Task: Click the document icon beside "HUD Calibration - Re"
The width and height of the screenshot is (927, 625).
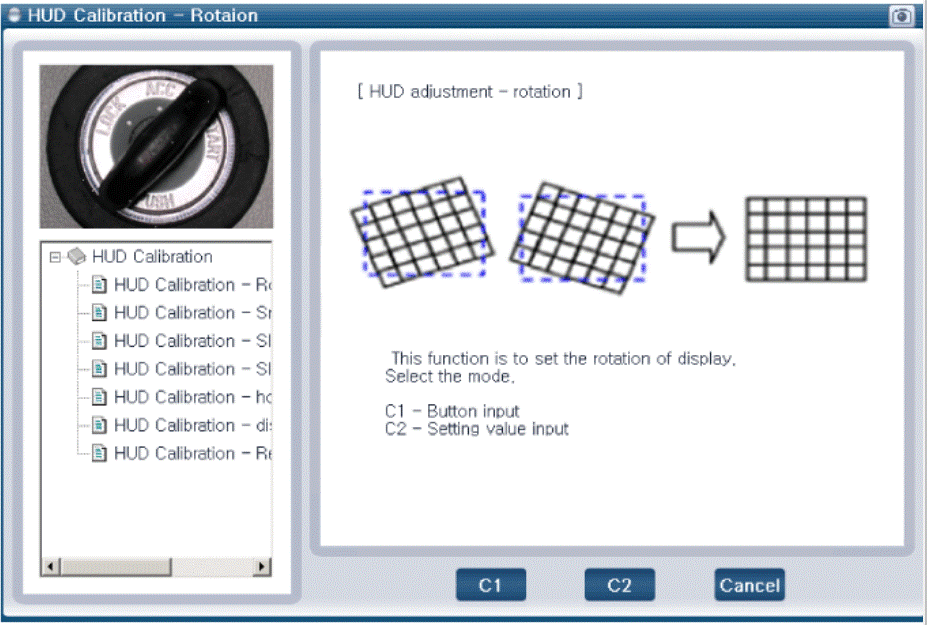Action: coord(100,454)
